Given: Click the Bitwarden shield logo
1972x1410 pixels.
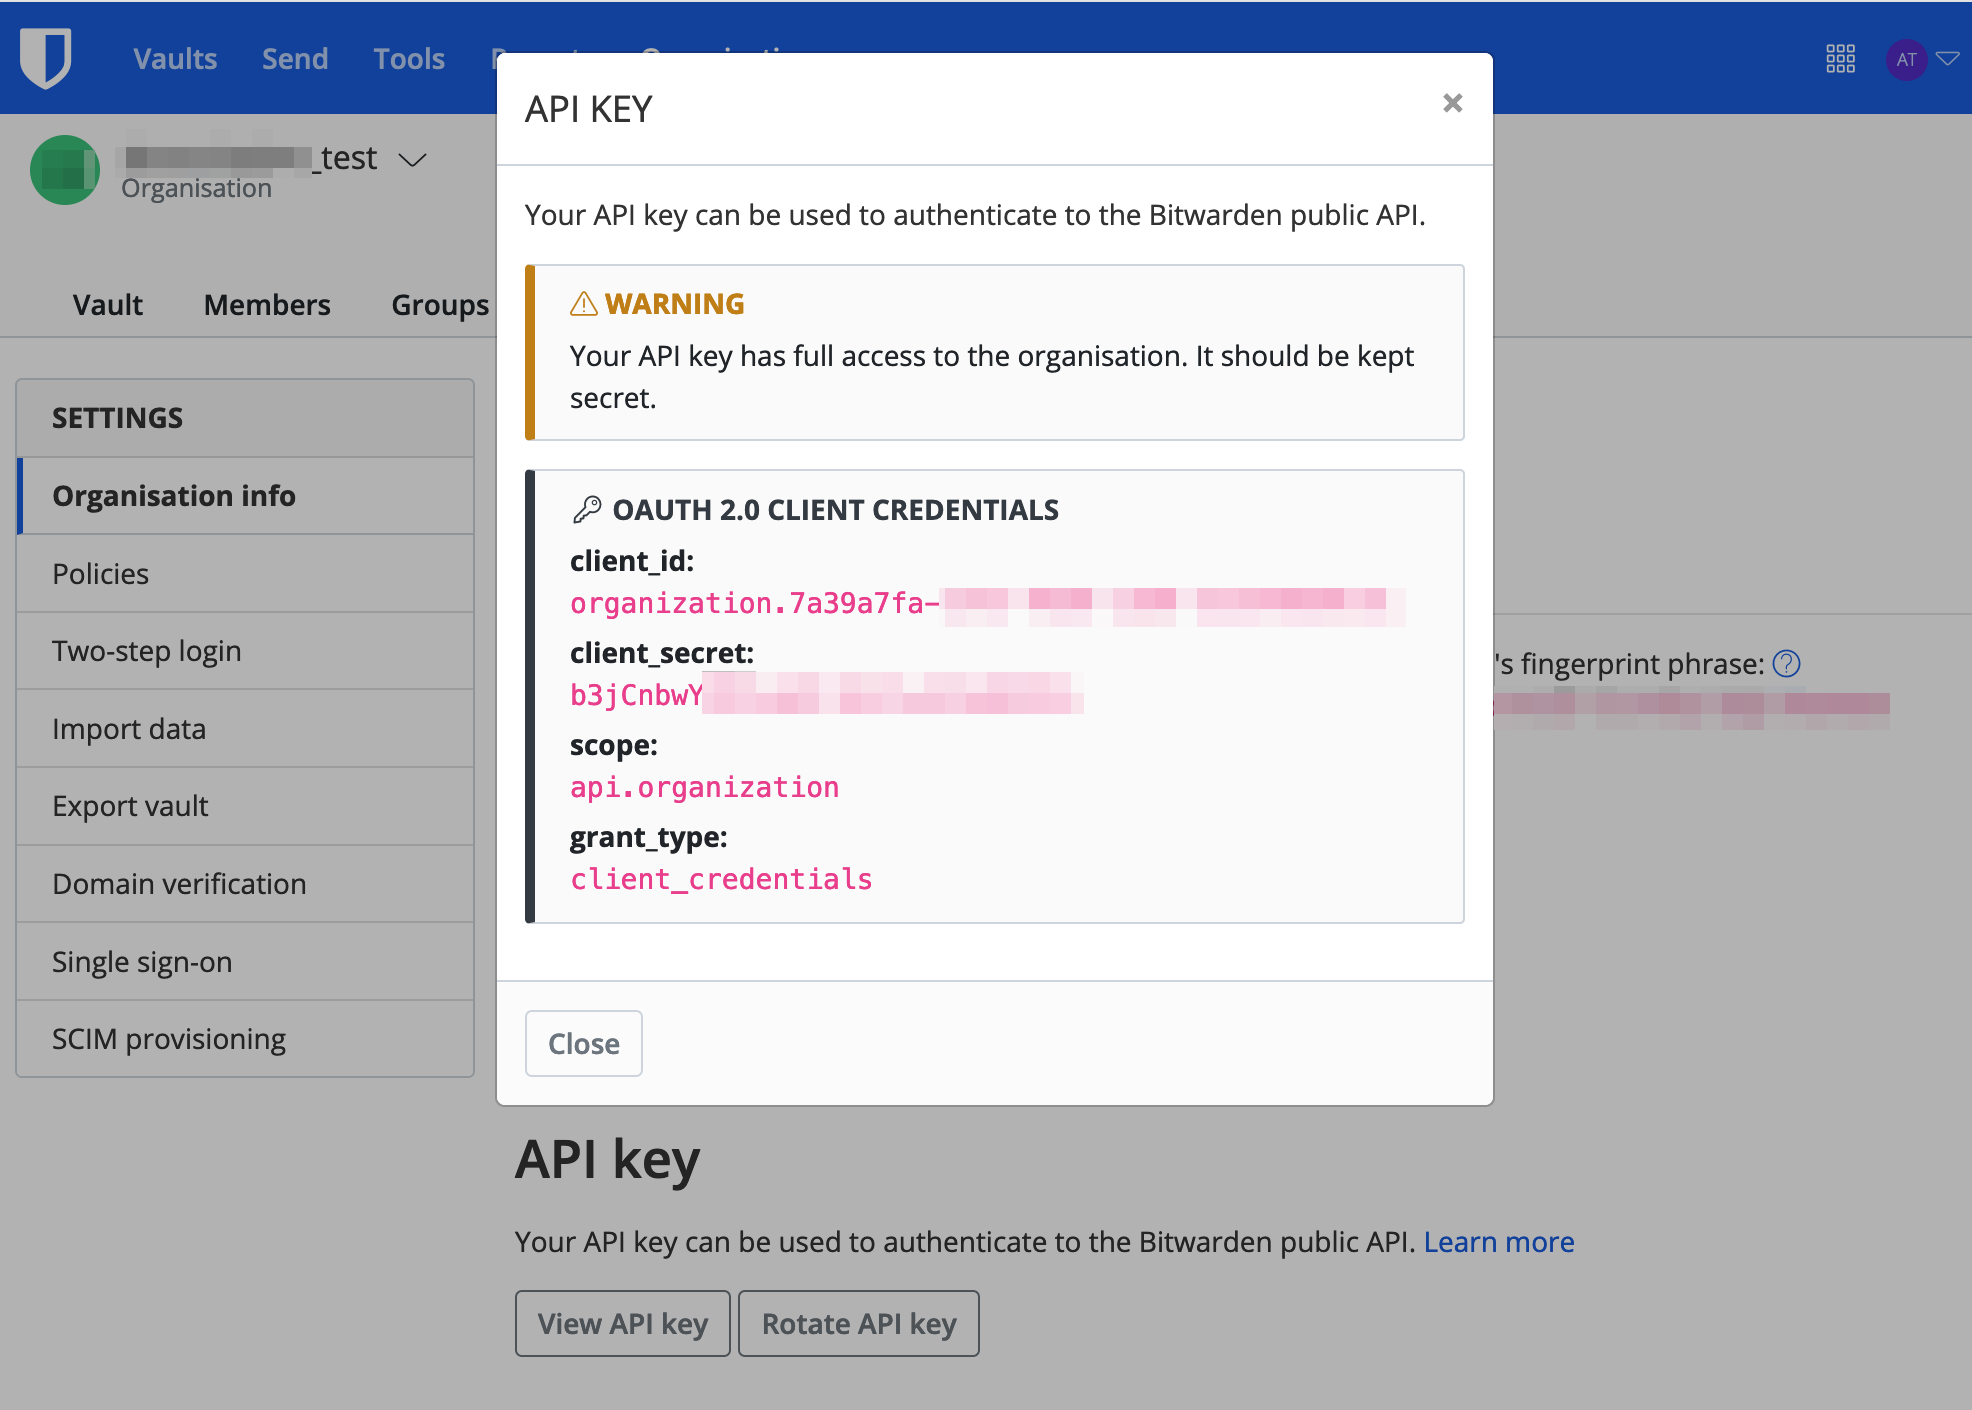Looking at the screenshot, I should 45,58.
